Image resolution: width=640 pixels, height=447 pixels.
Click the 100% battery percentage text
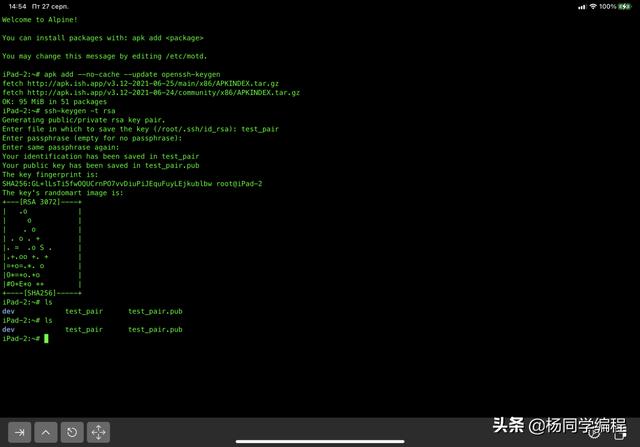tap(607, 7)
